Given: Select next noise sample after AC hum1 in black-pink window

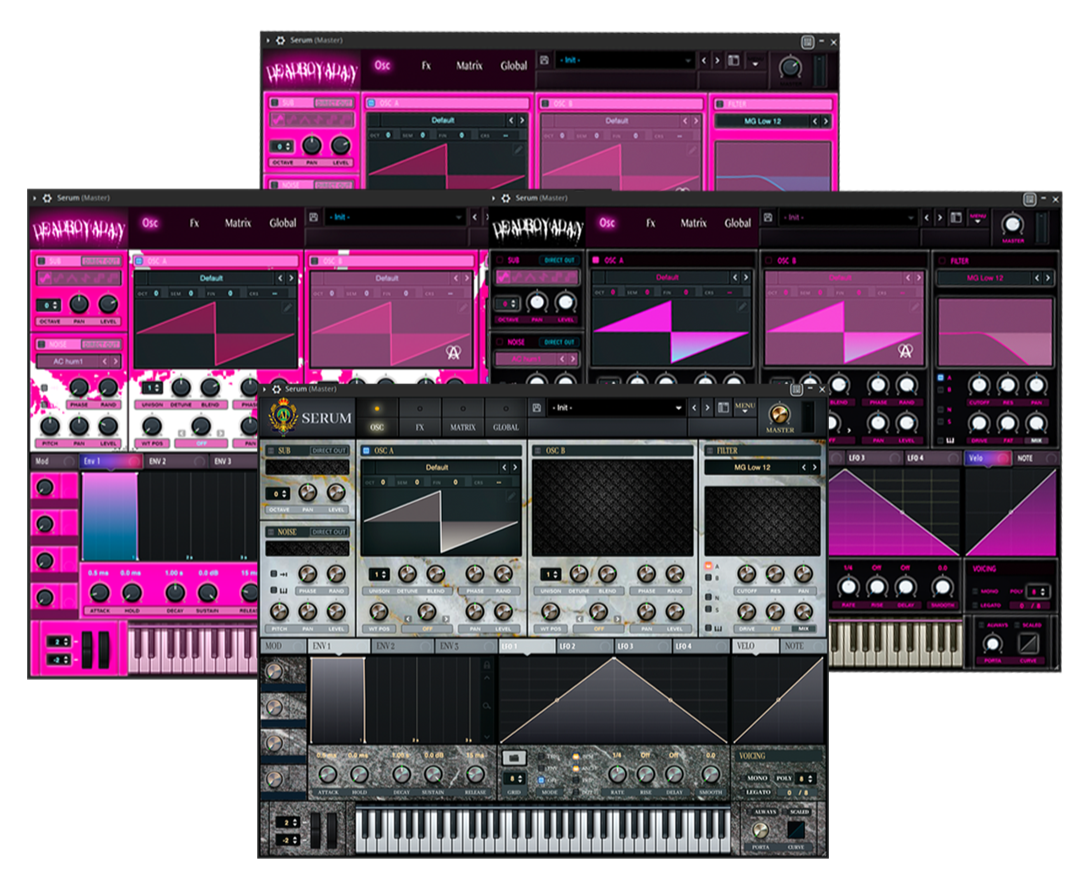Looking at the screenshot, I should [x=573, y=359].
